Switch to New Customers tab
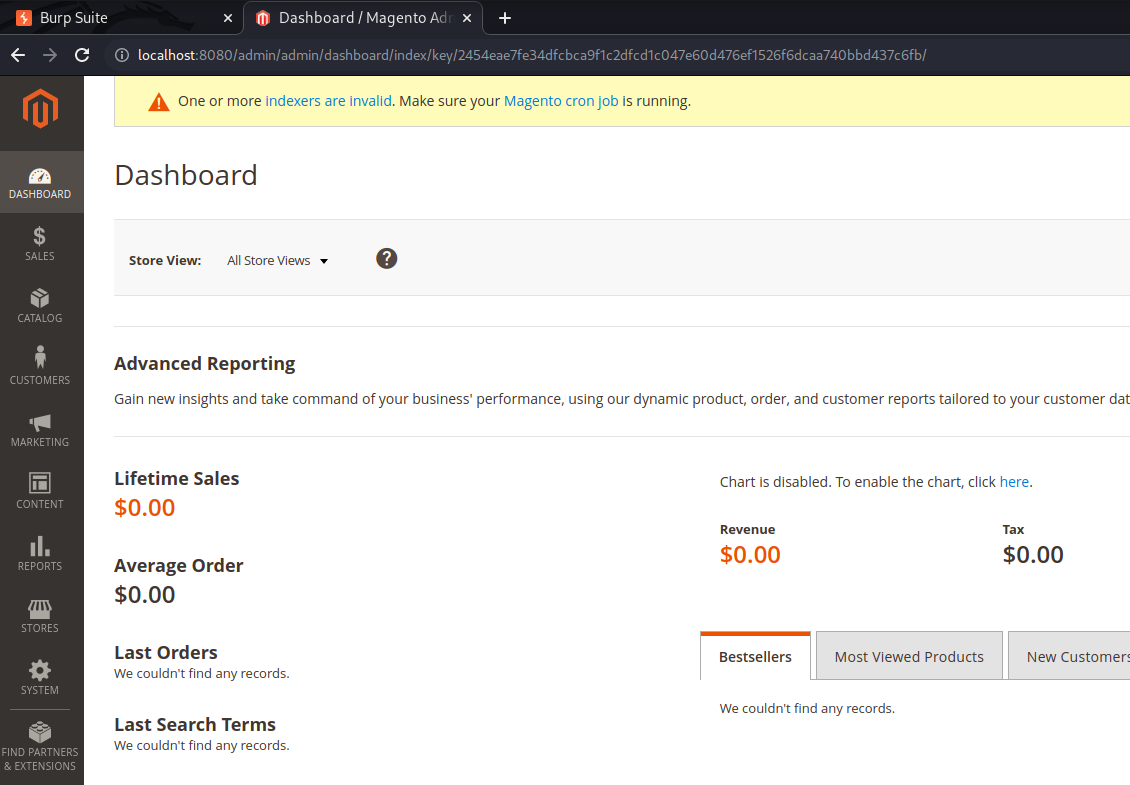The height and width of the screenshot is (785, 1130). point(1069,657)
